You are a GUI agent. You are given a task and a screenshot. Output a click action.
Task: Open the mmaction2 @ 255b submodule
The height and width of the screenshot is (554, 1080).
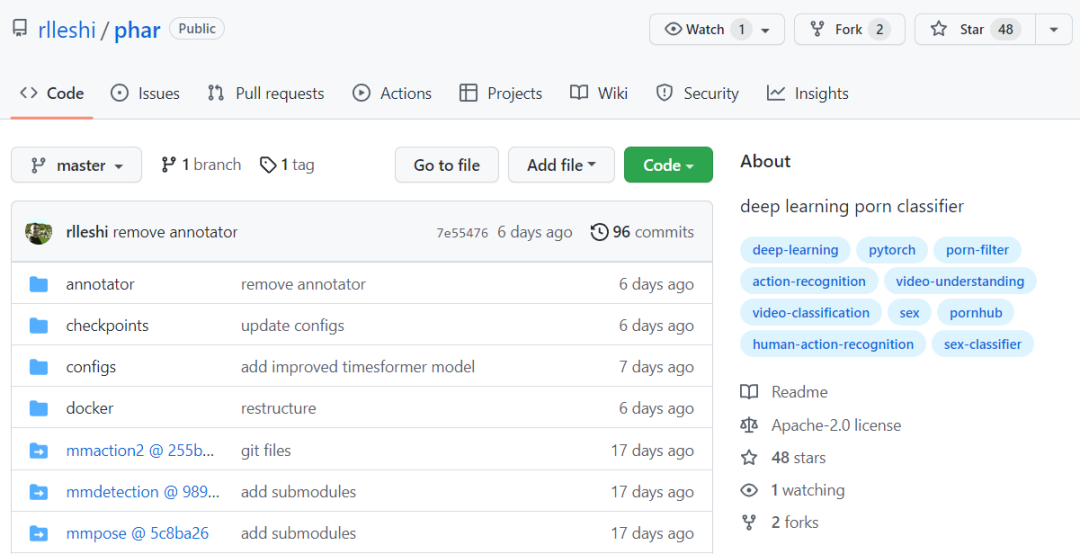(x=140, y=450)
